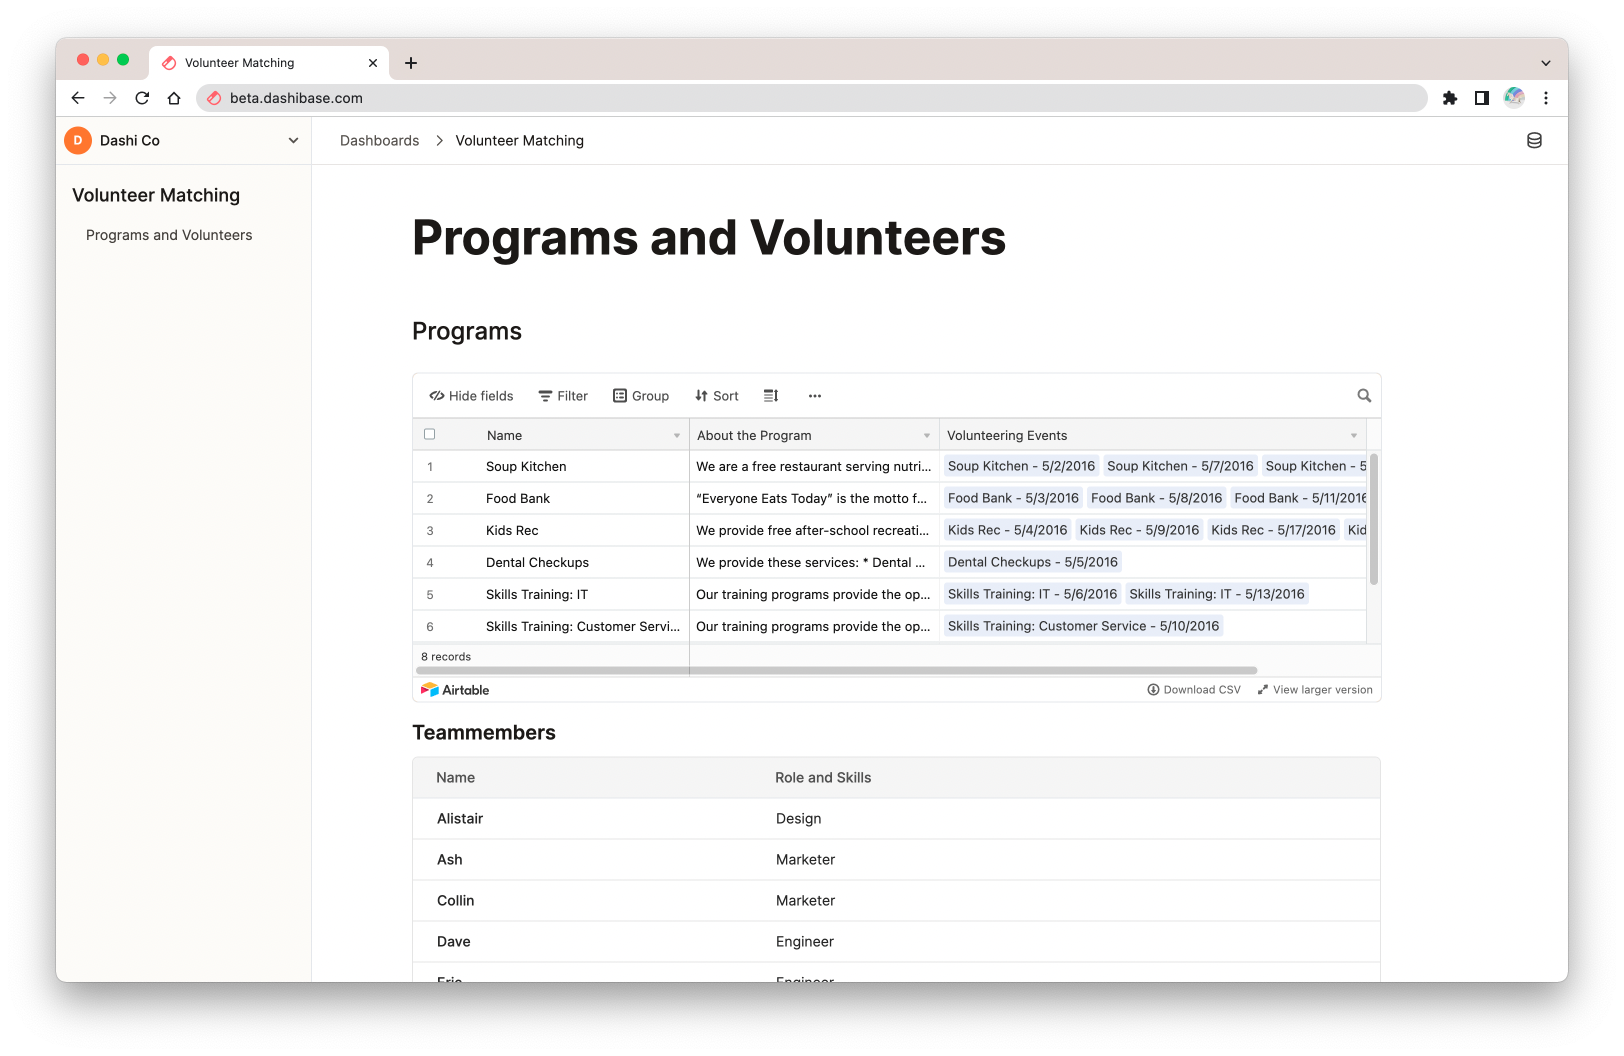
Task: Click the Airtable logo link
Action: (x=455, y=690)
